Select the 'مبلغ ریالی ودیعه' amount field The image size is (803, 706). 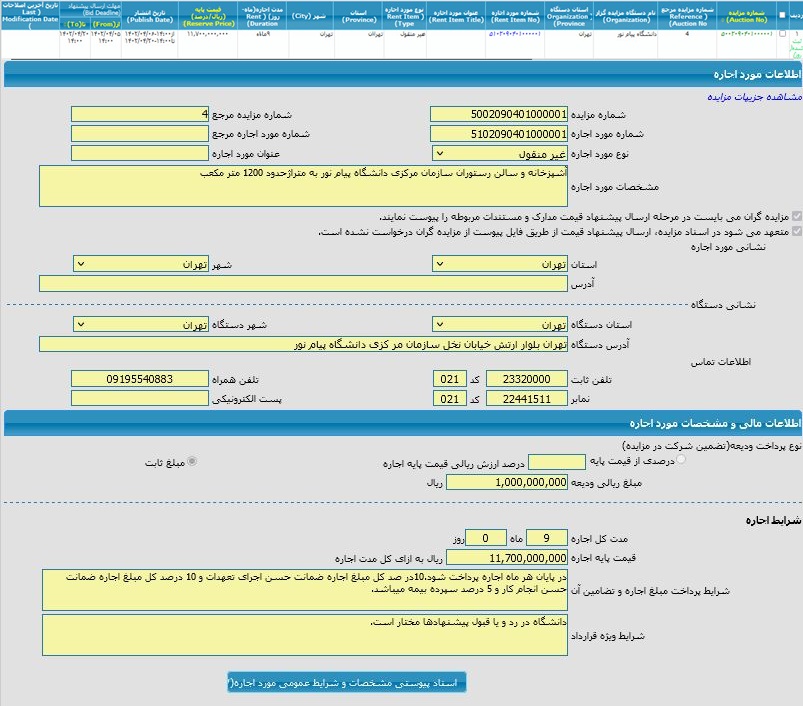[x=507, y=482]
